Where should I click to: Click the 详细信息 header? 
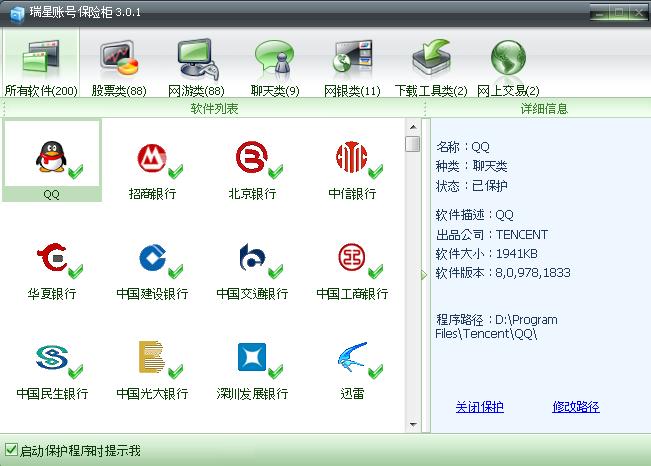pos(544,109)
